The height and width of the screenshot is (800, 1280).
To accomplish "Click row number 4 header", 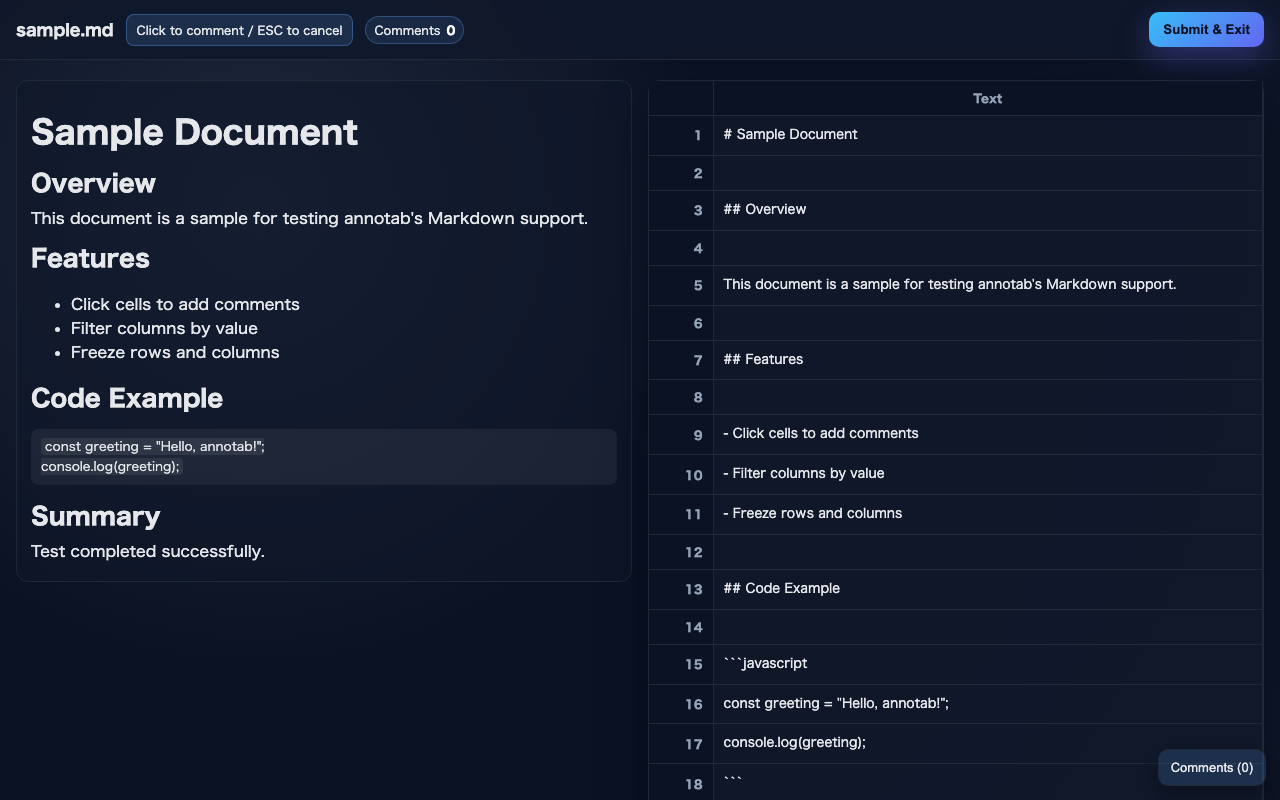I will point(681,248).
